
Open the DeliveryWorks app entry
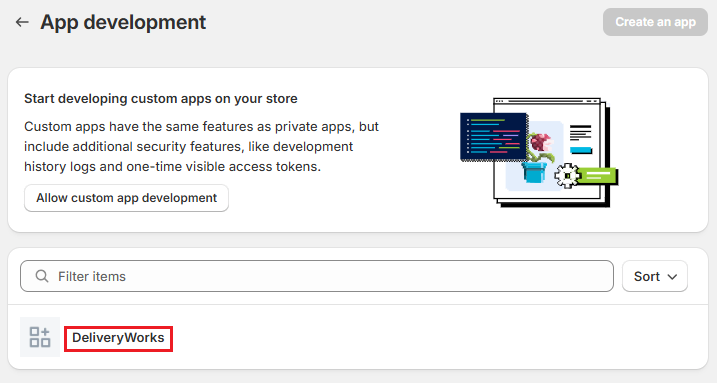tap(118, 338)
